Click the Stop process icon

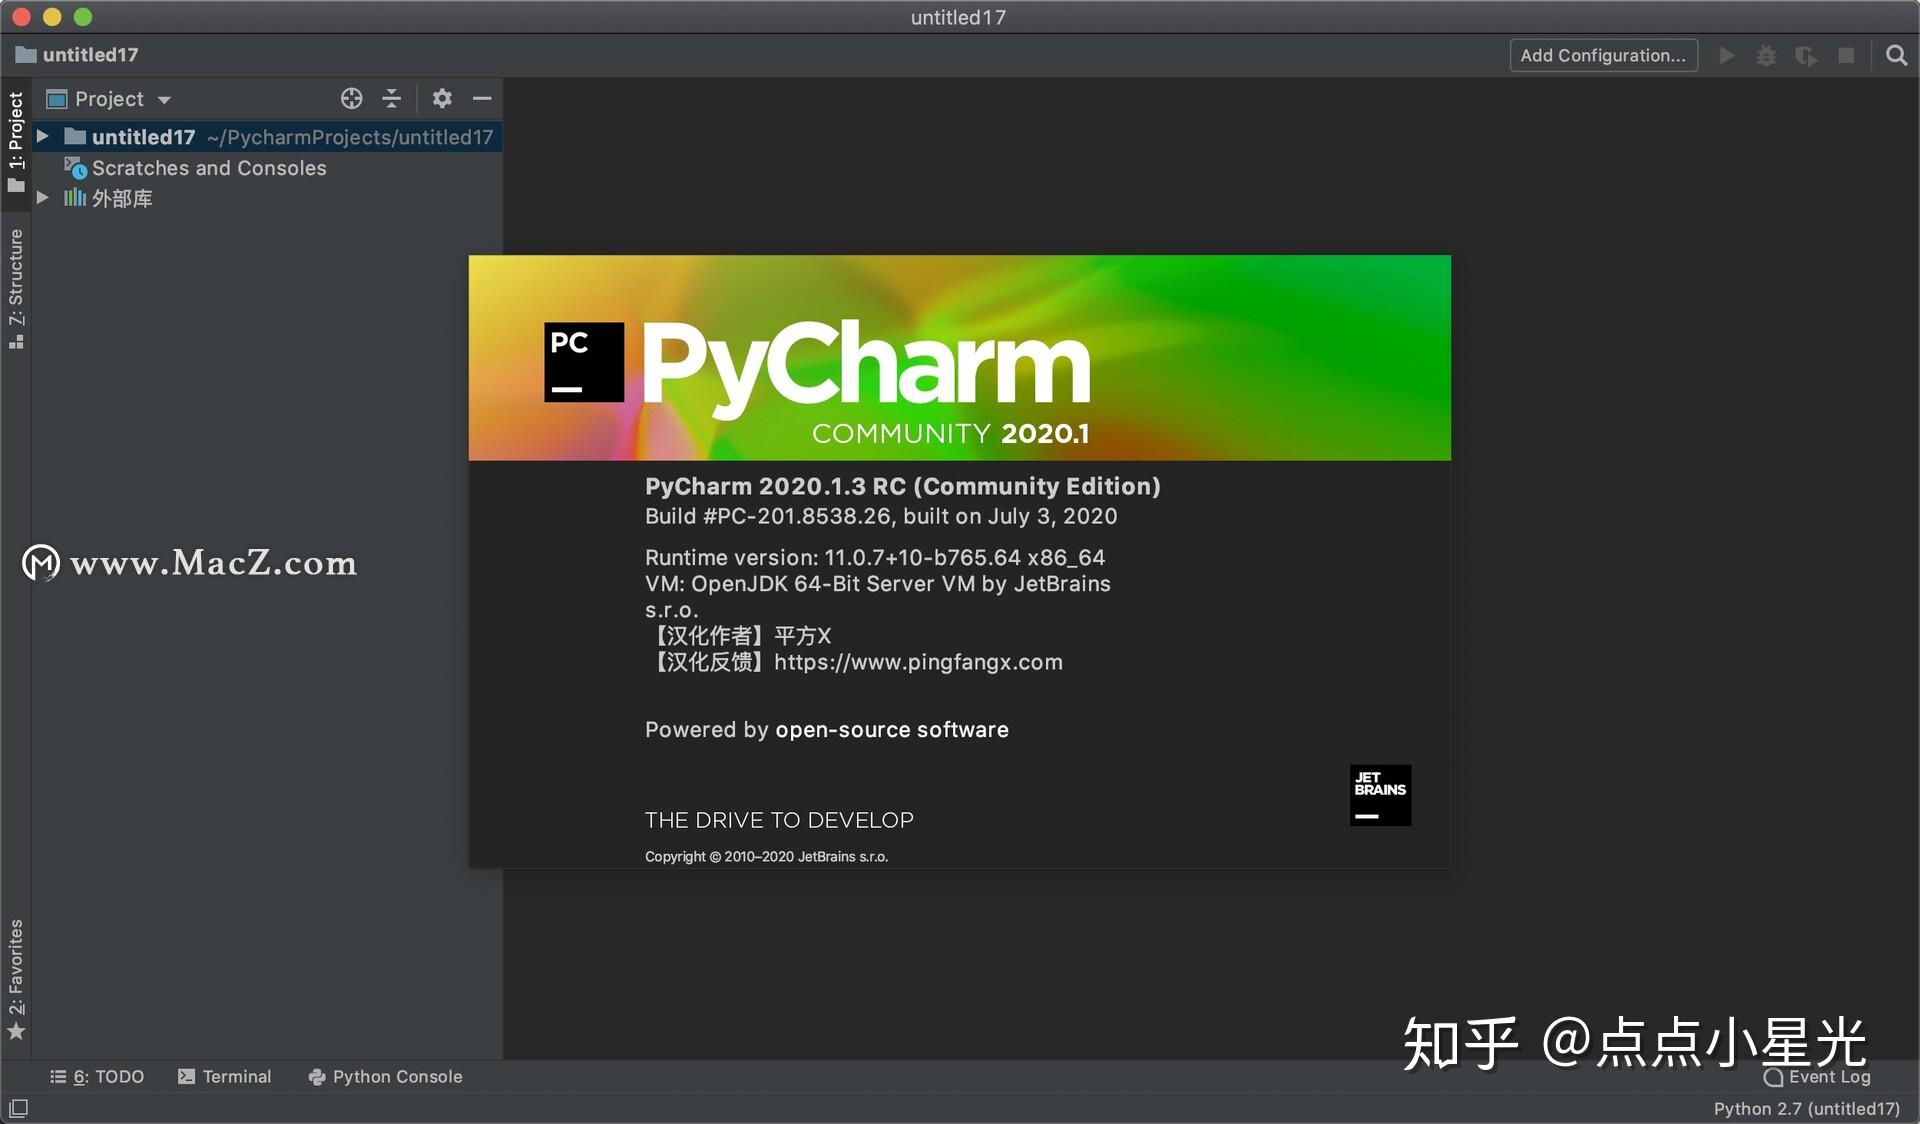click(1846, 55)
